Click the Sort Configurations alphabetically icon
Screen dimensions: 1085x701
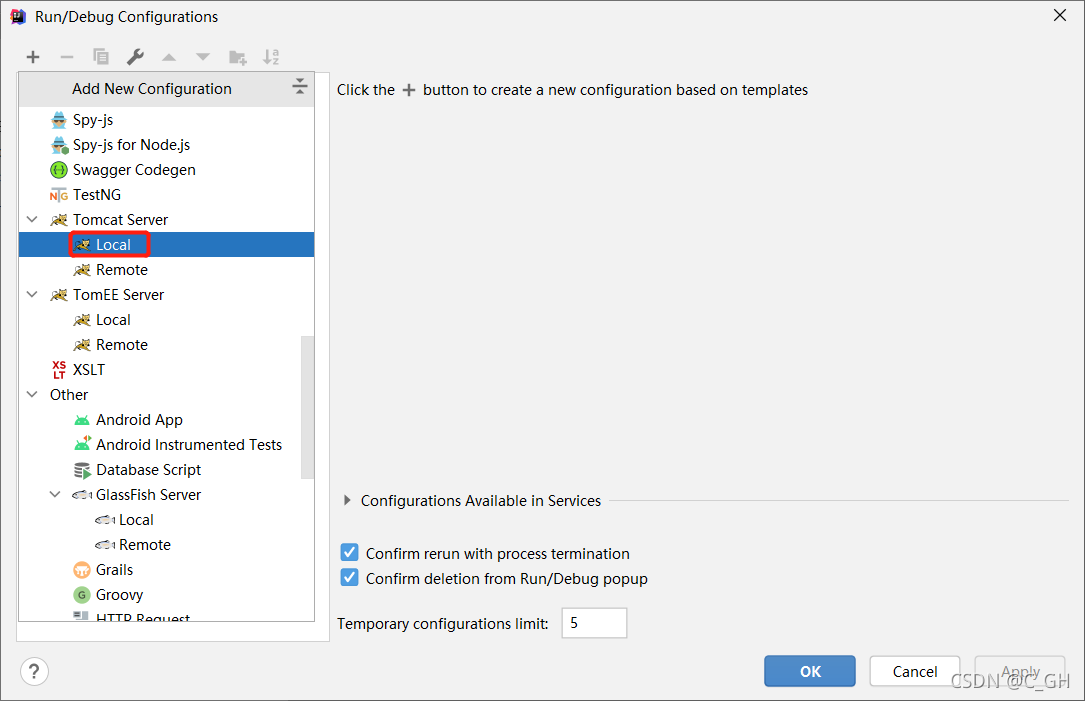[271, 57]
